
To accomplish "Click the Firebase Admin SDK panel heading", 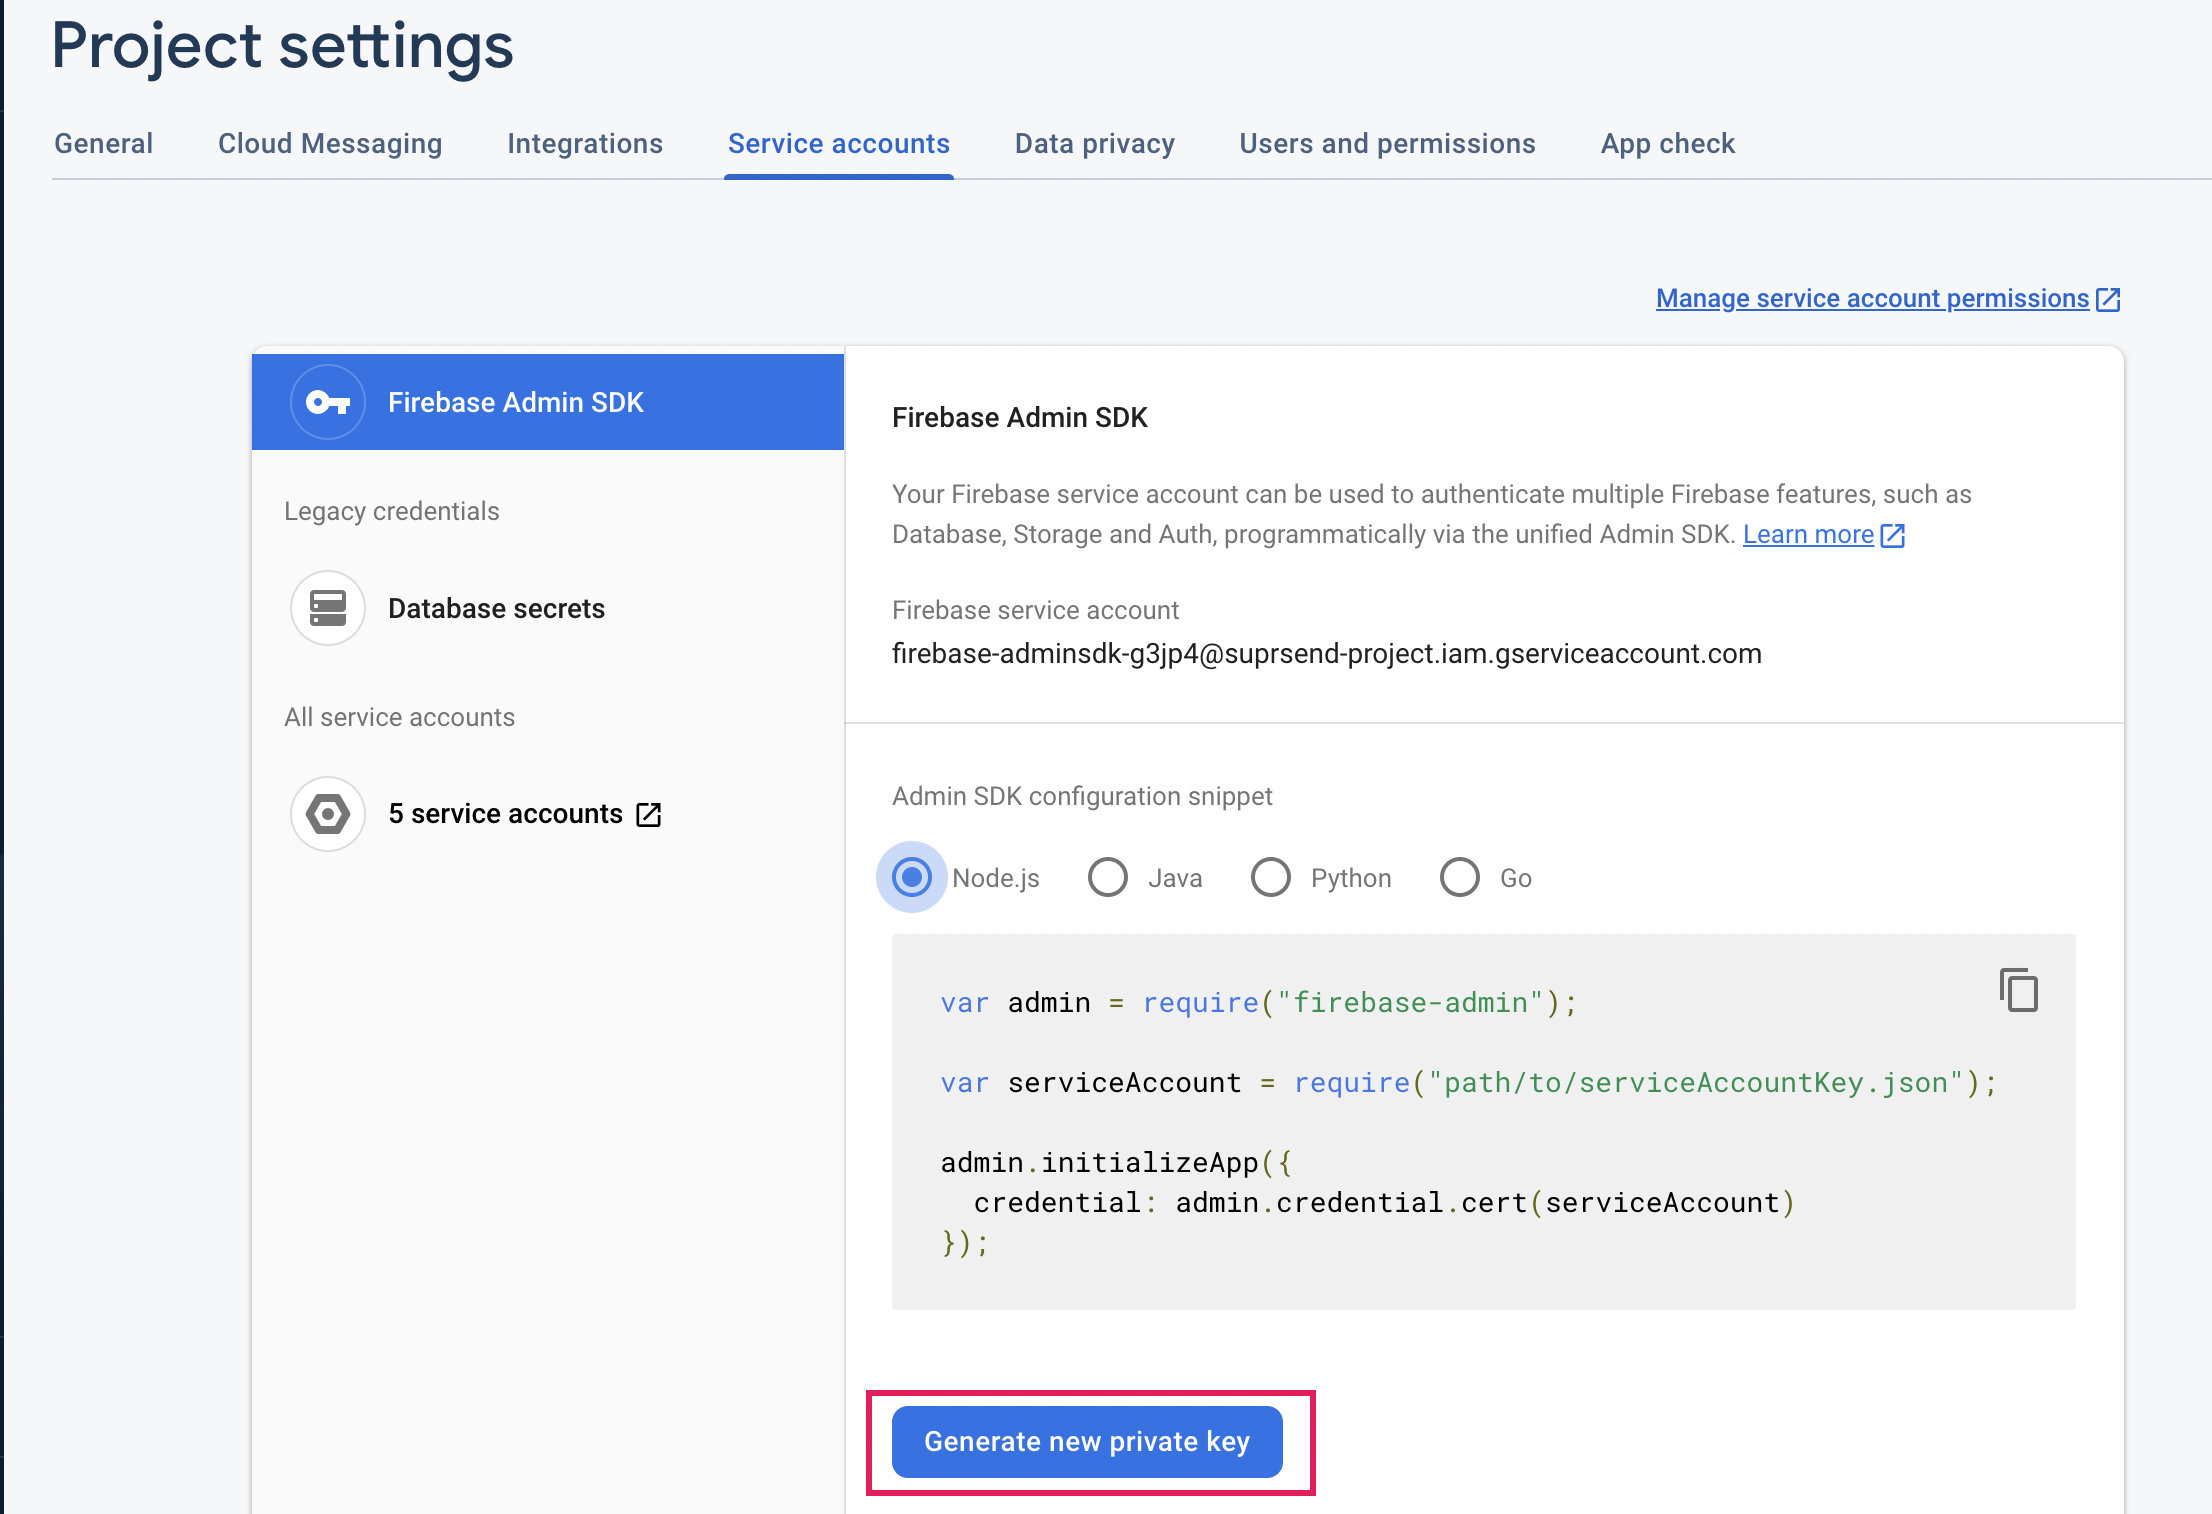I will pos(1020,417).
